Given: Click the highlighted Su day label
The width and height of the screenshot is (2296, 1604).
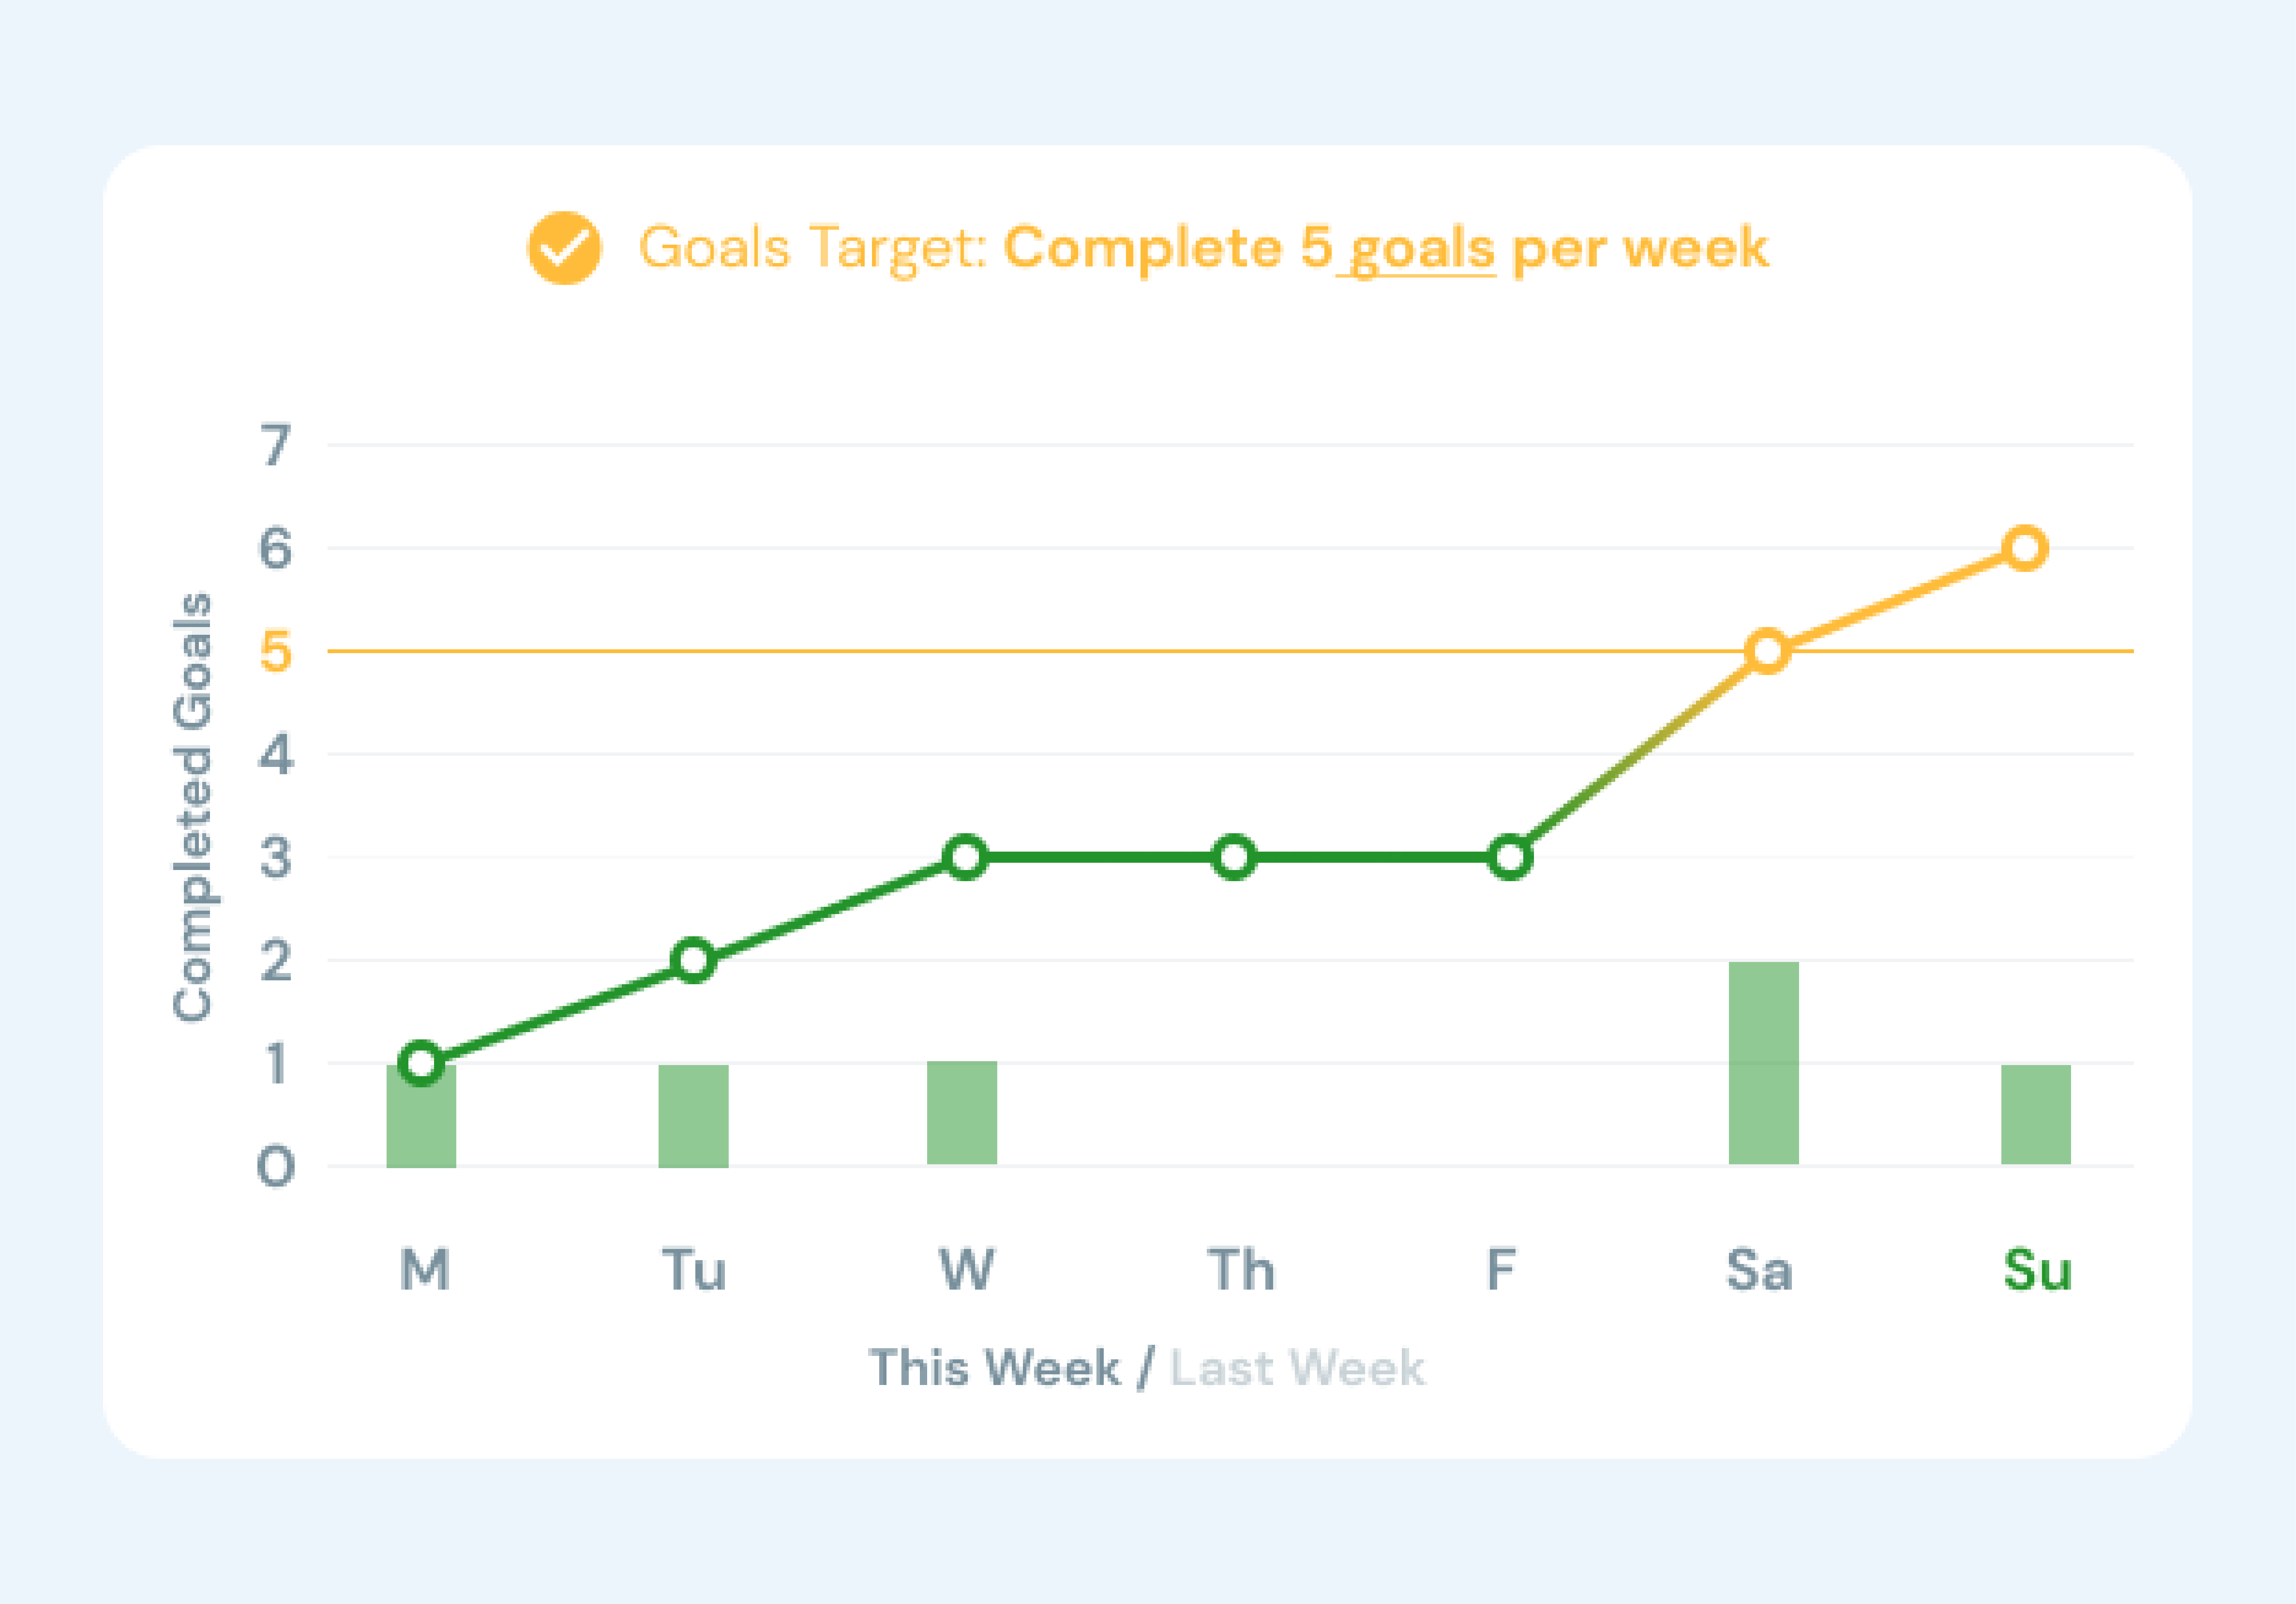Looking at the screenshot, I should (x=2037, y=1271).
